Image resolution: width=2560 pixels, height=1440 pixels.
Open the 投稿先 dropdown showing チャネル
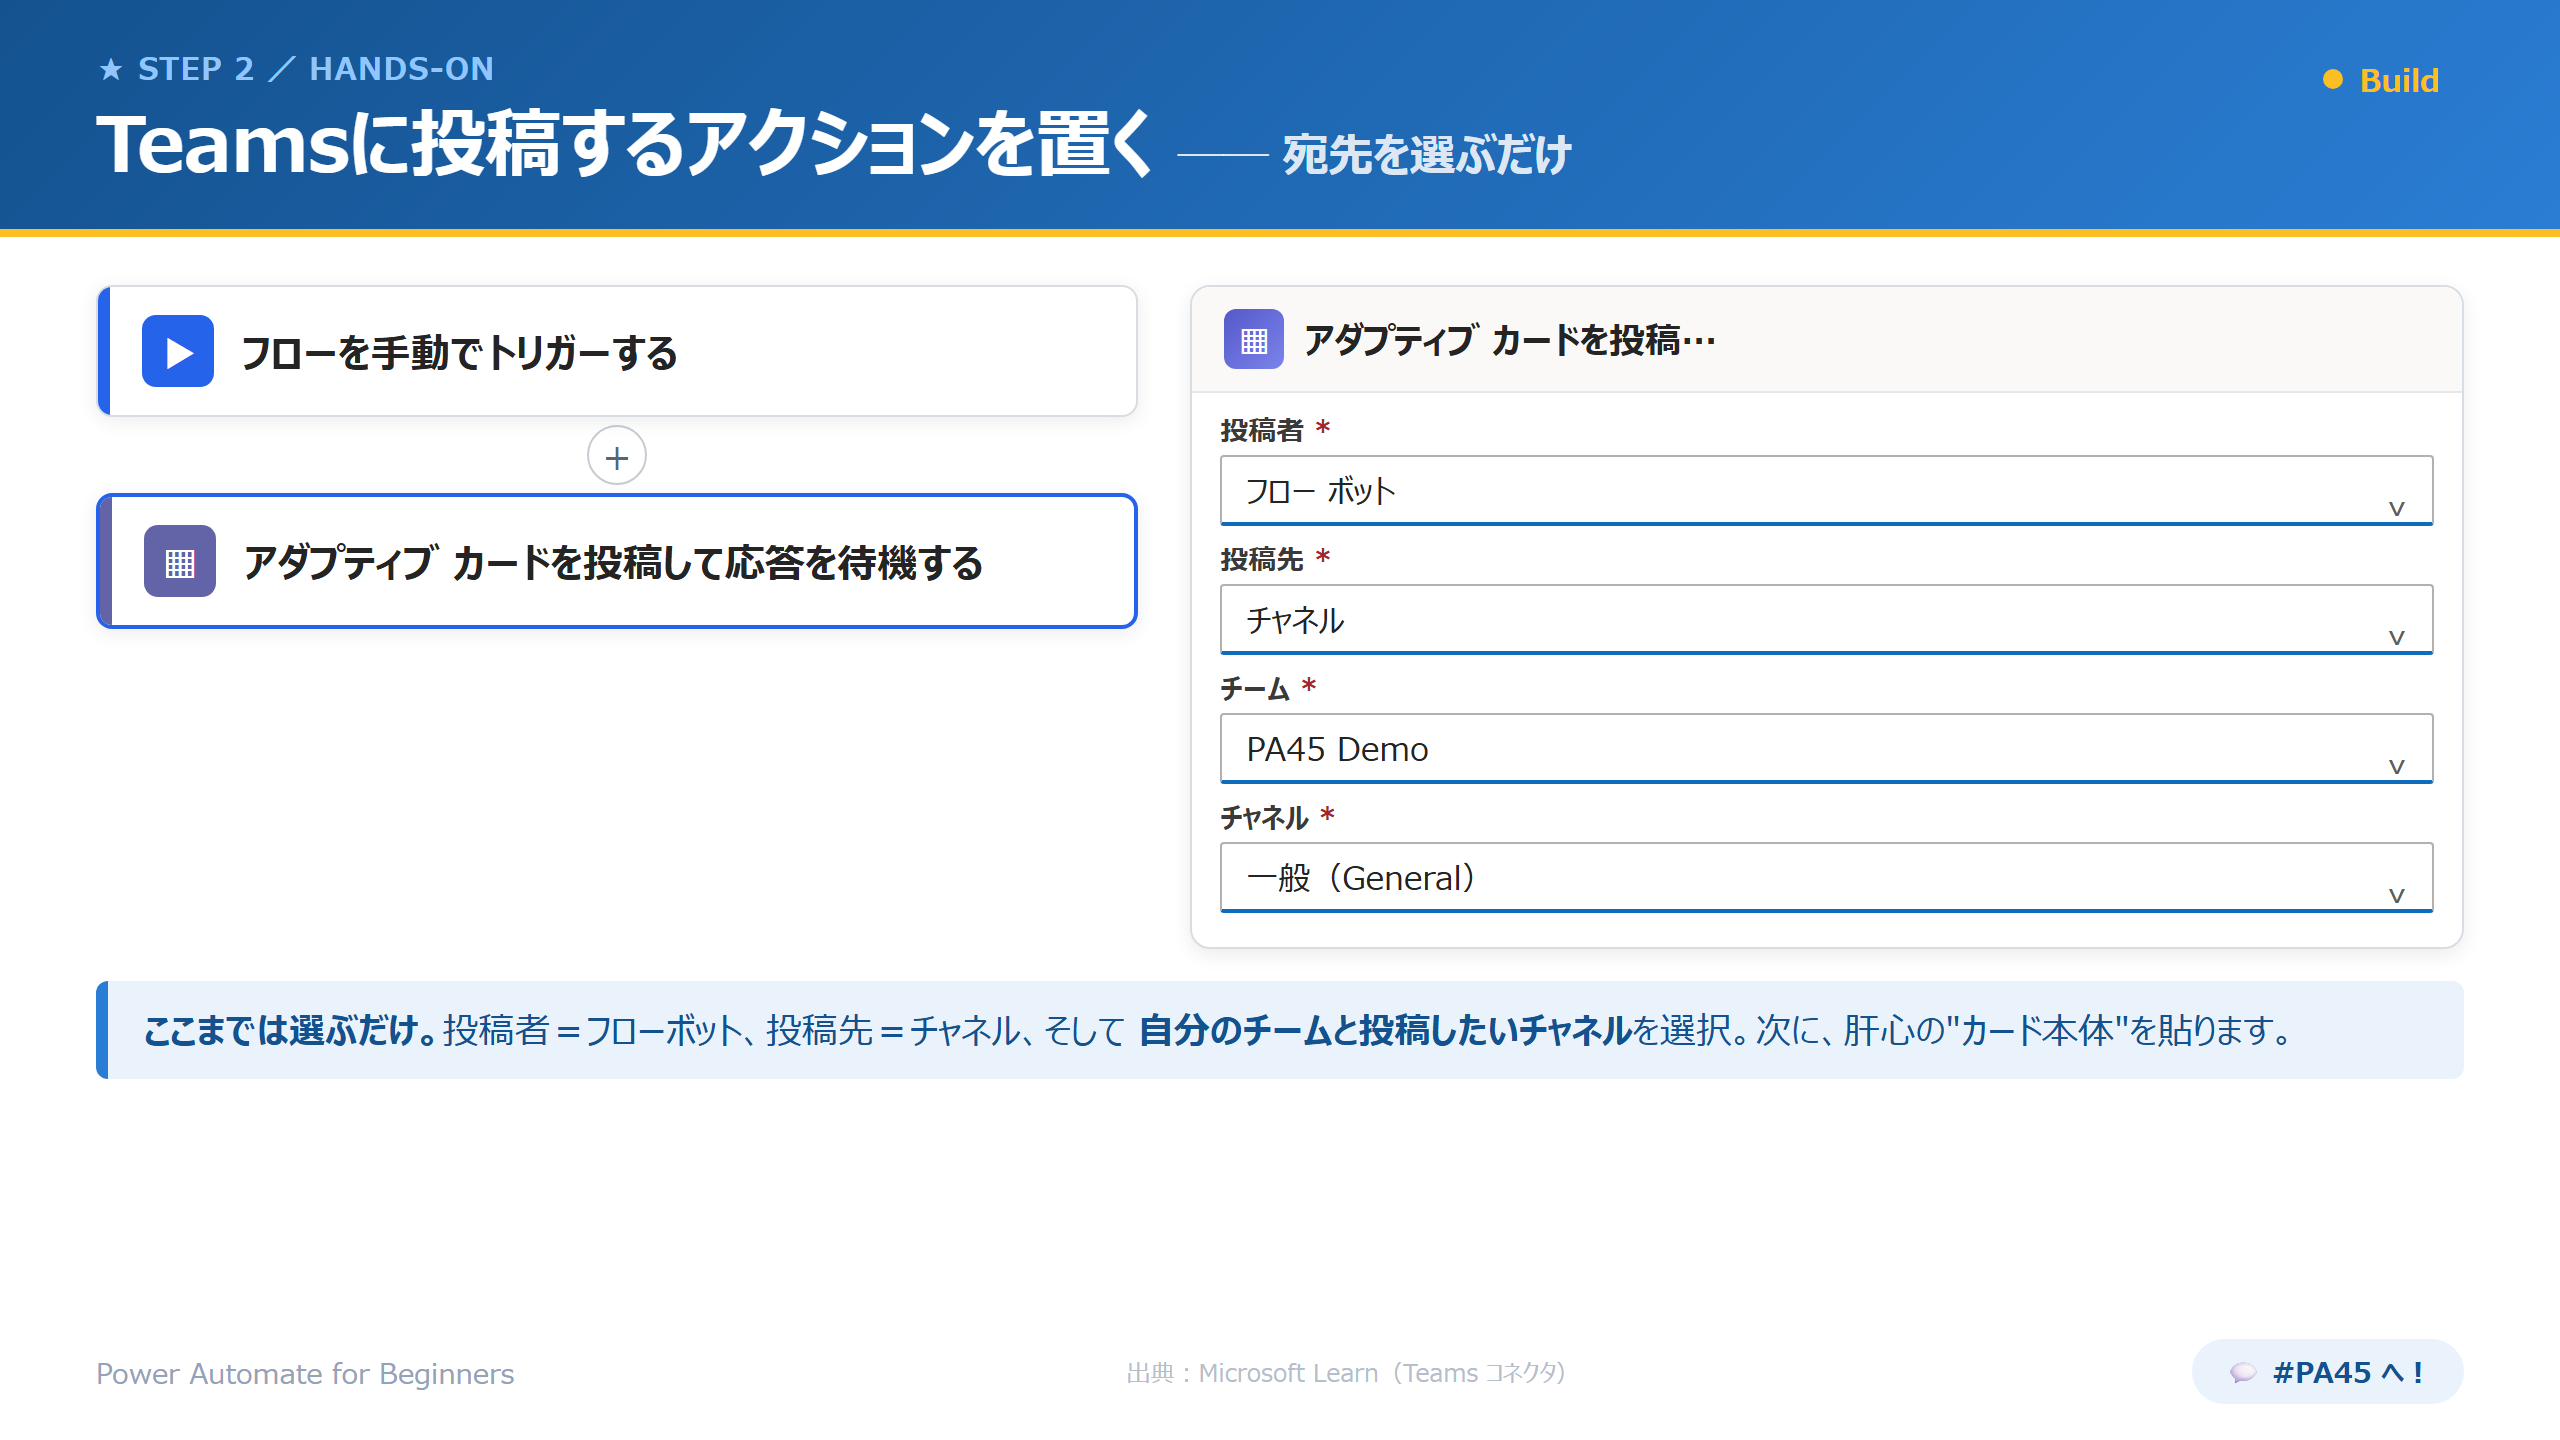tap(1826, 619)
